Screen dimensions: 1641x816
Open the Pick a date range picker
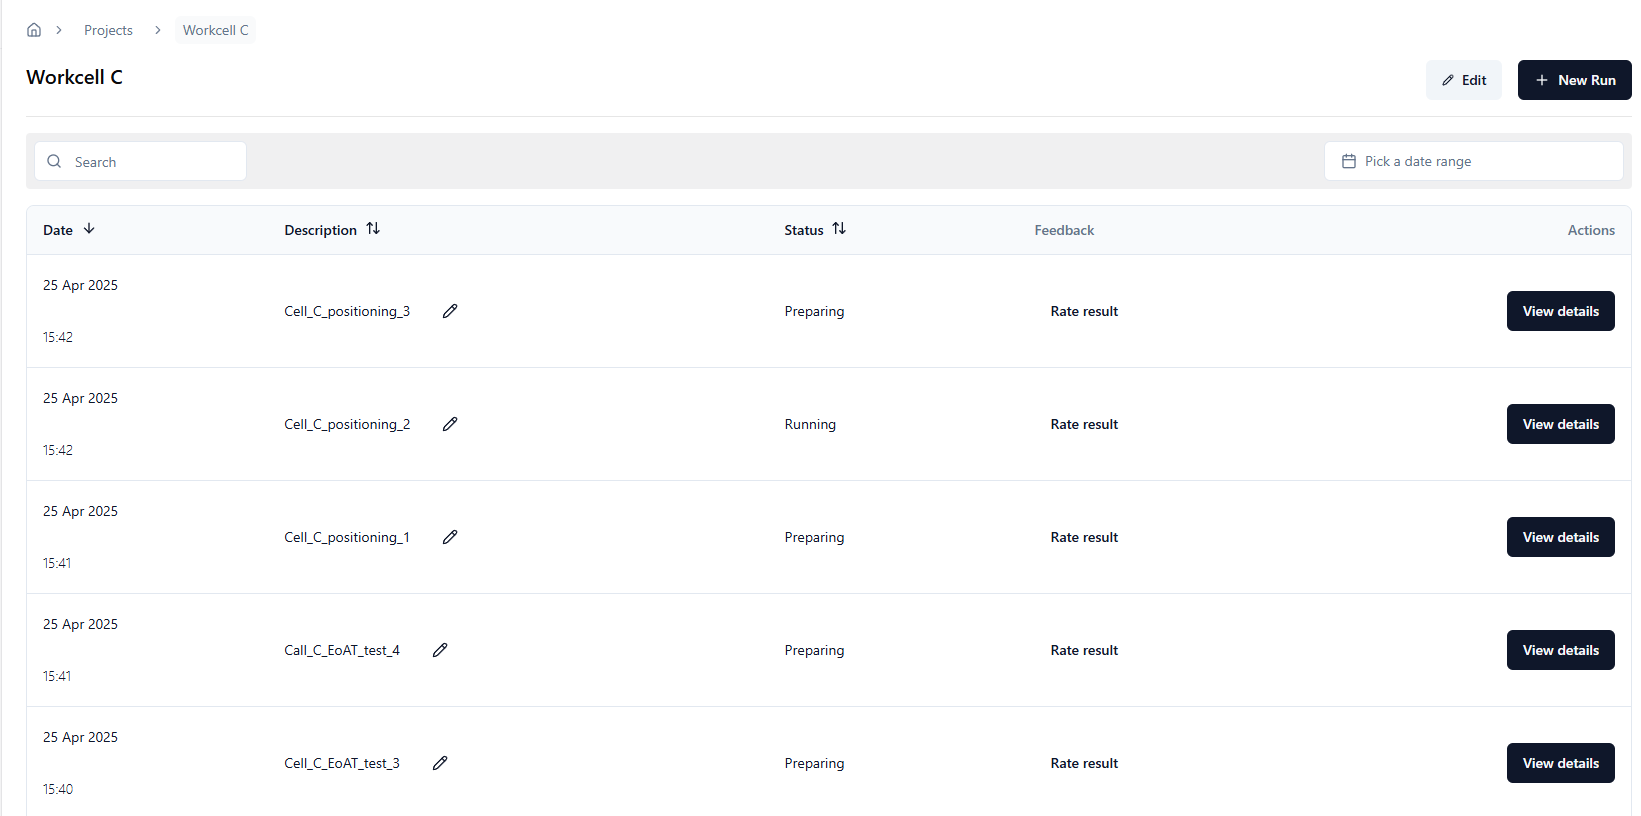point(1474,161)
